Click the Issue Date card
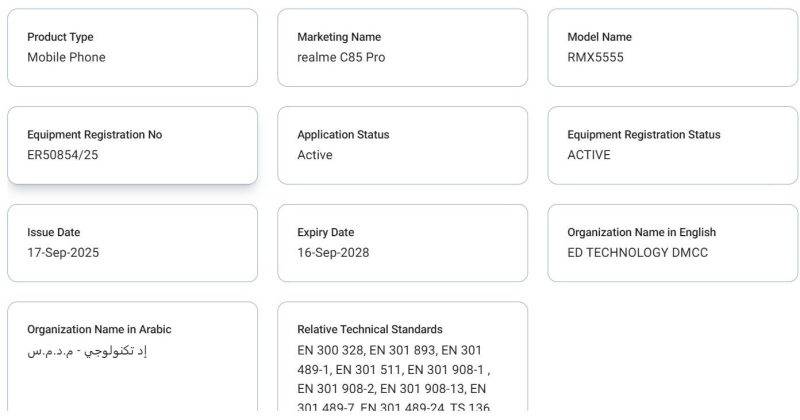 (132, 243)
